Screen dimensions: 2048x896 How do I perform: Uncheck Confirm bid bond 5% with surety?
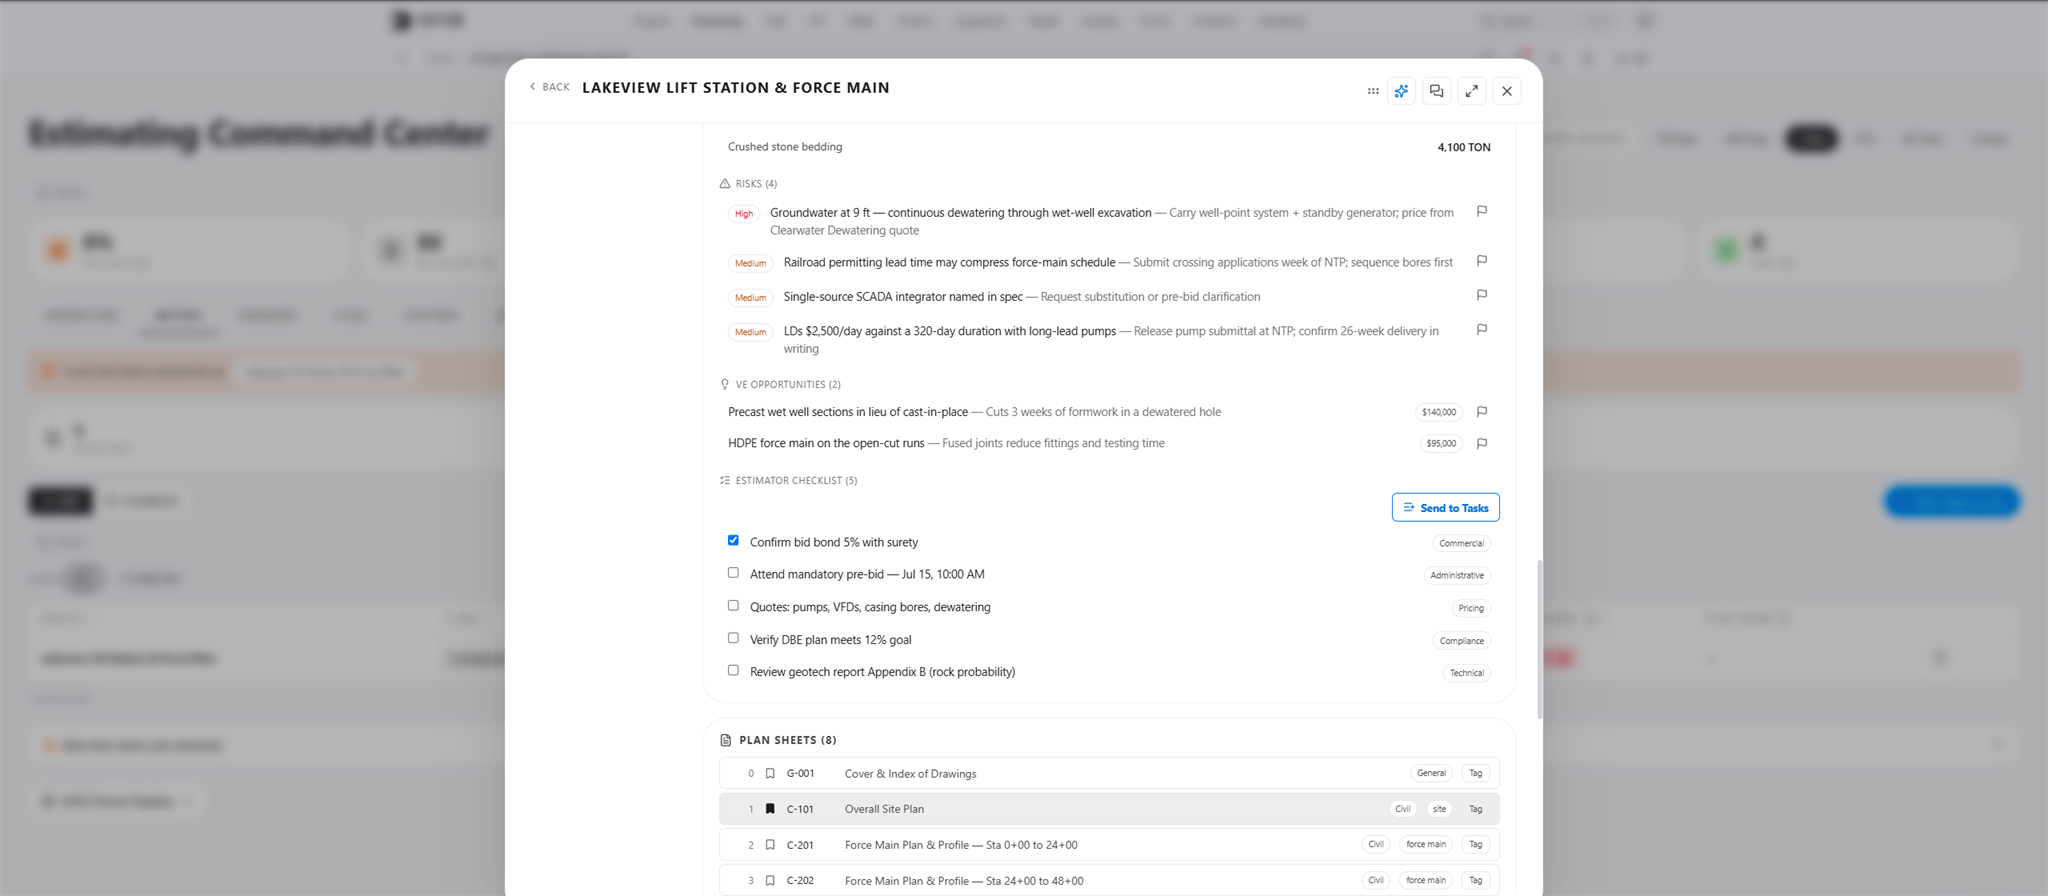pyautogui.click(x=733, y=540)
